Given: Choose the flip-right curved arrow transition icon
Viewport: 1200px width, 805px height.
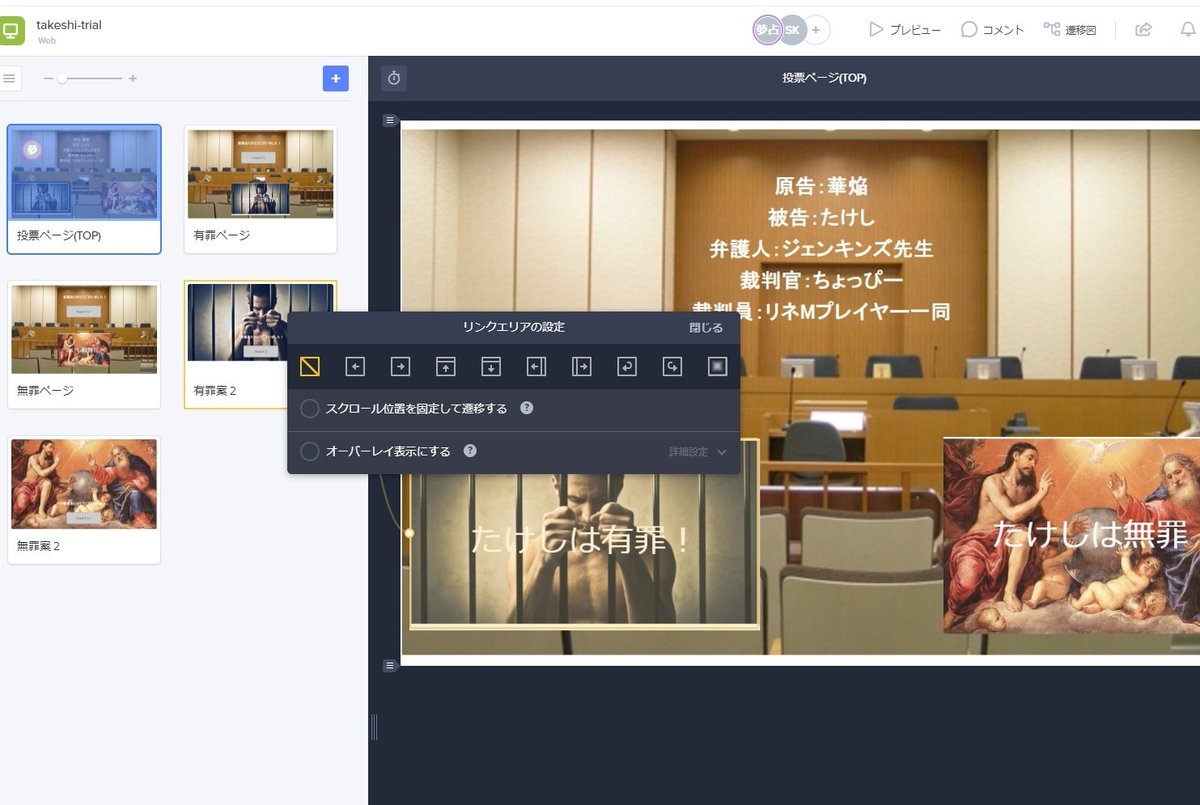Looking at the screenshot, I should point(672,367).
